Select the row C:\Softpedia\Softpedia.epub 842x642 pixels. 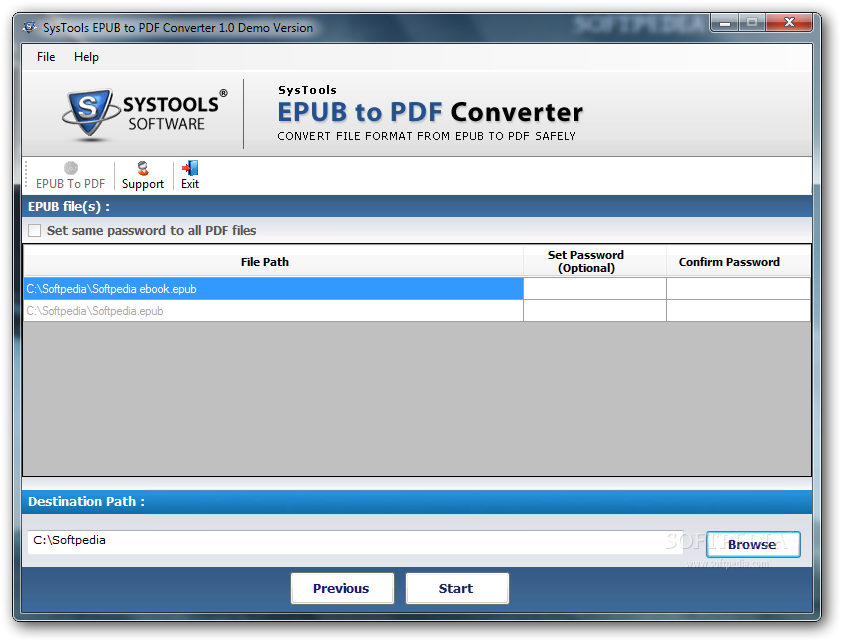tap(273, 311)
